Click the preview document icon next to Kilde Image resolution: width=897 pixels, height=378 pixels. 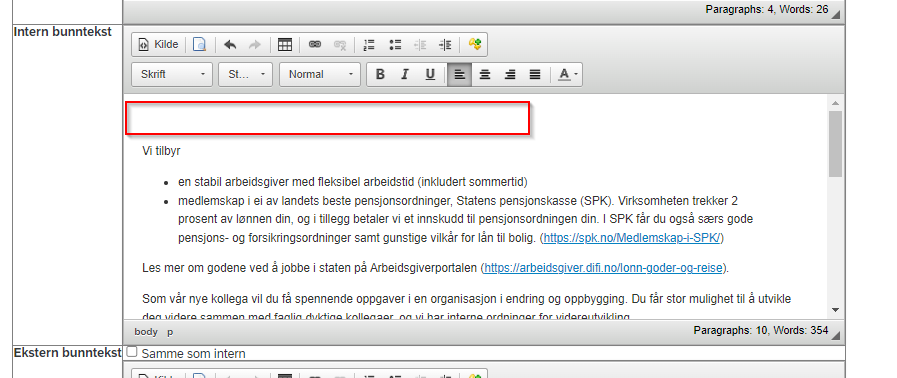pyautogui.click(x=199, y=45)
